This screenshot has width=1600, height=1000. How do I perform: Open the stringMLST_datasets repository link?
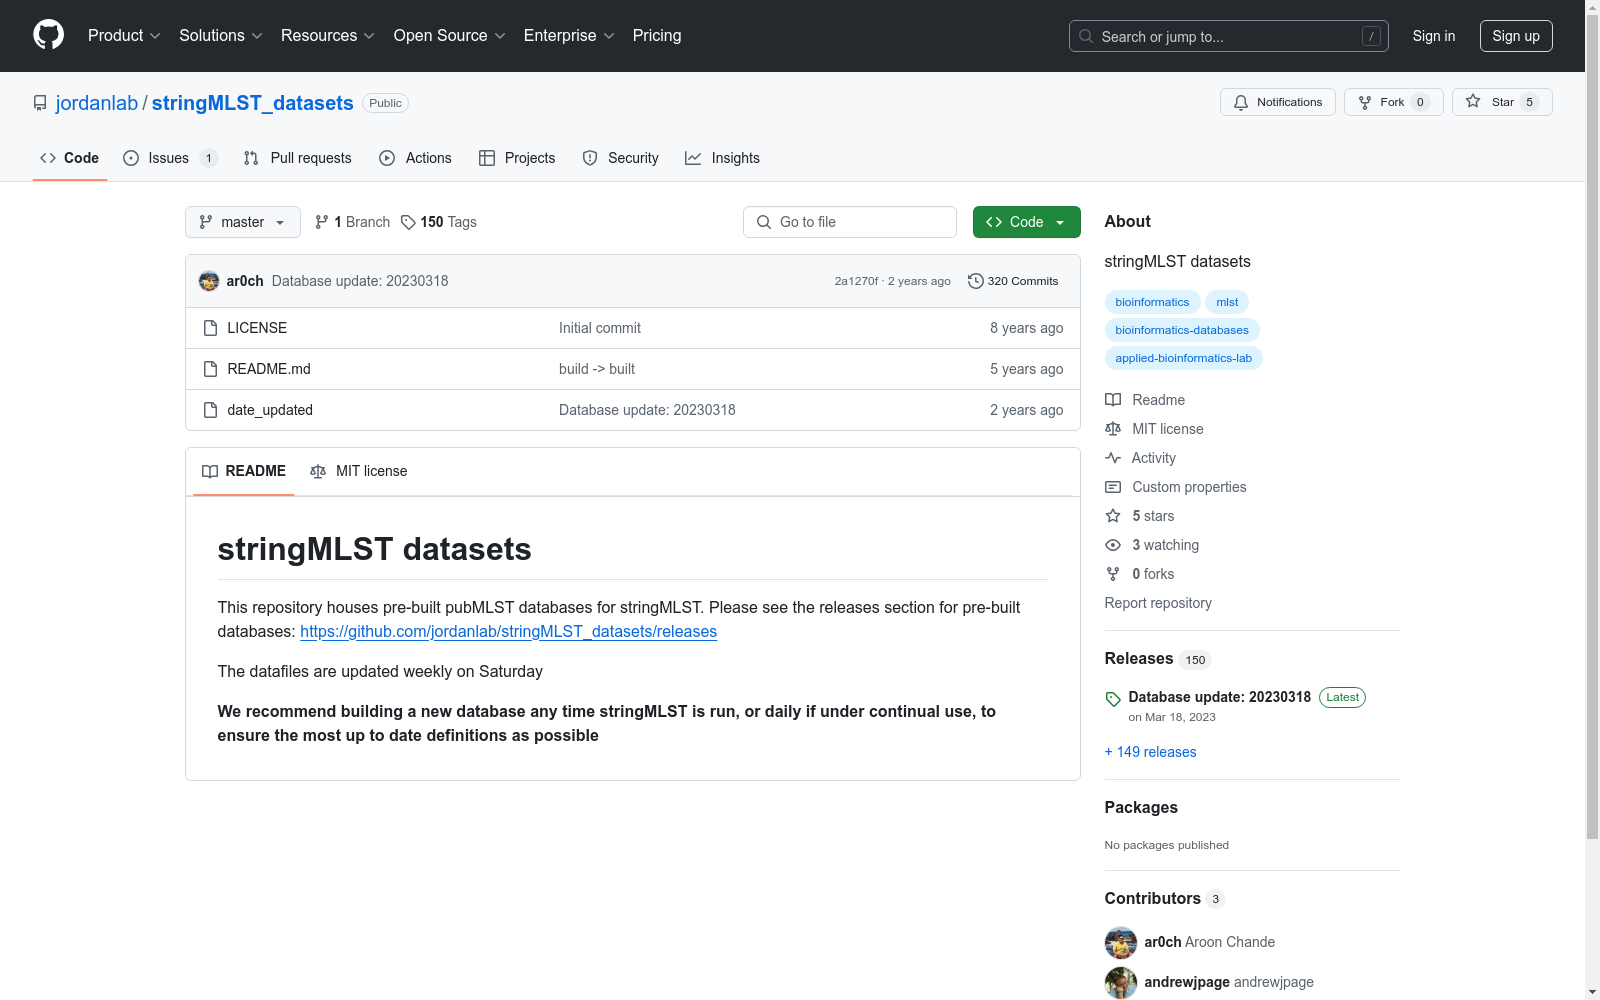point(253,103)
